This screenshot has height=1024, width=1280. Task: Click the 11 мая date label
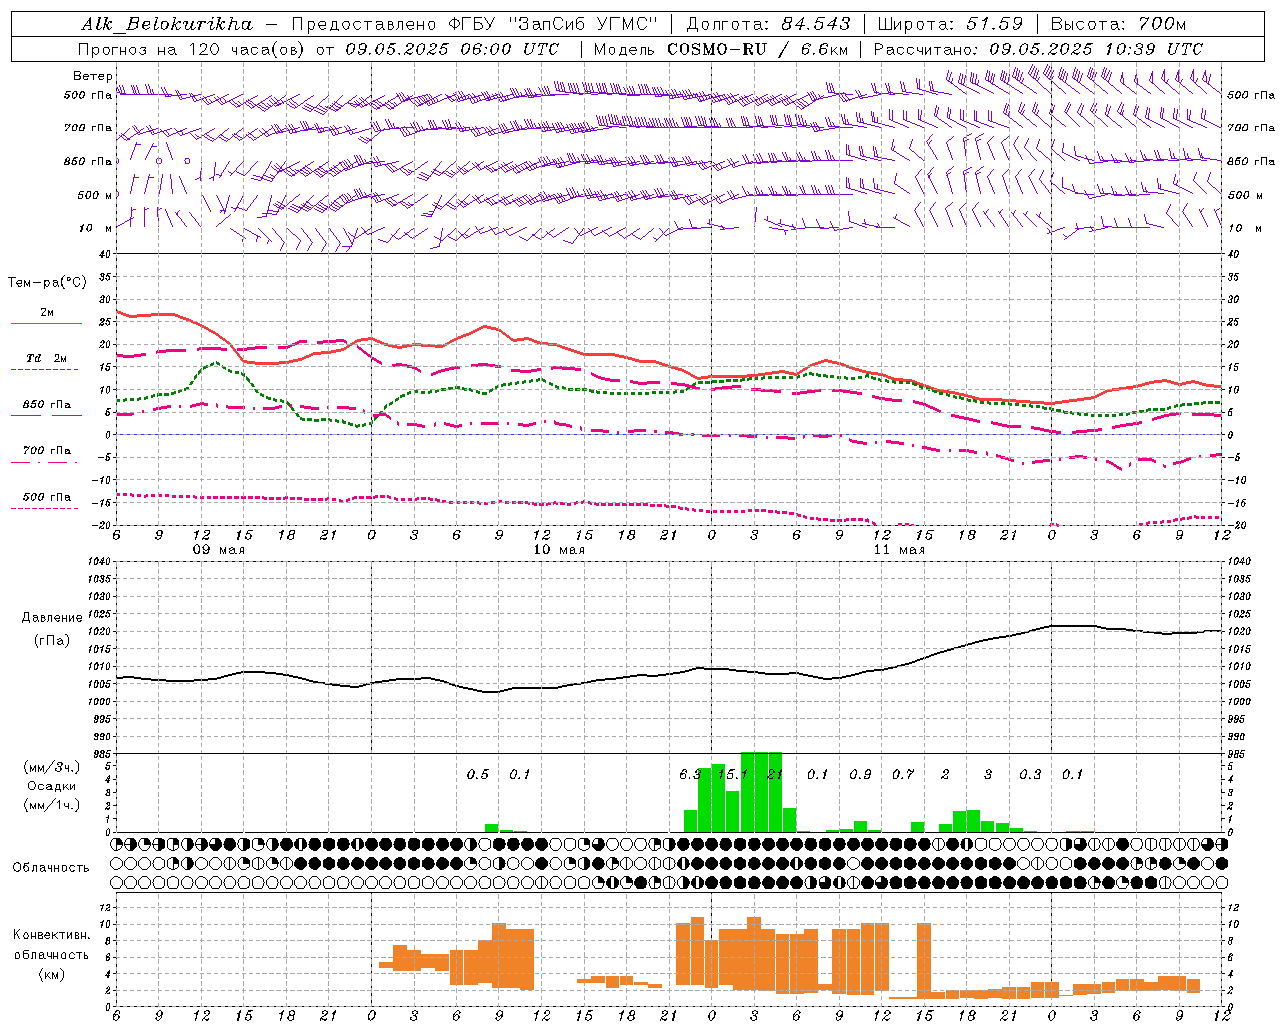899,550
